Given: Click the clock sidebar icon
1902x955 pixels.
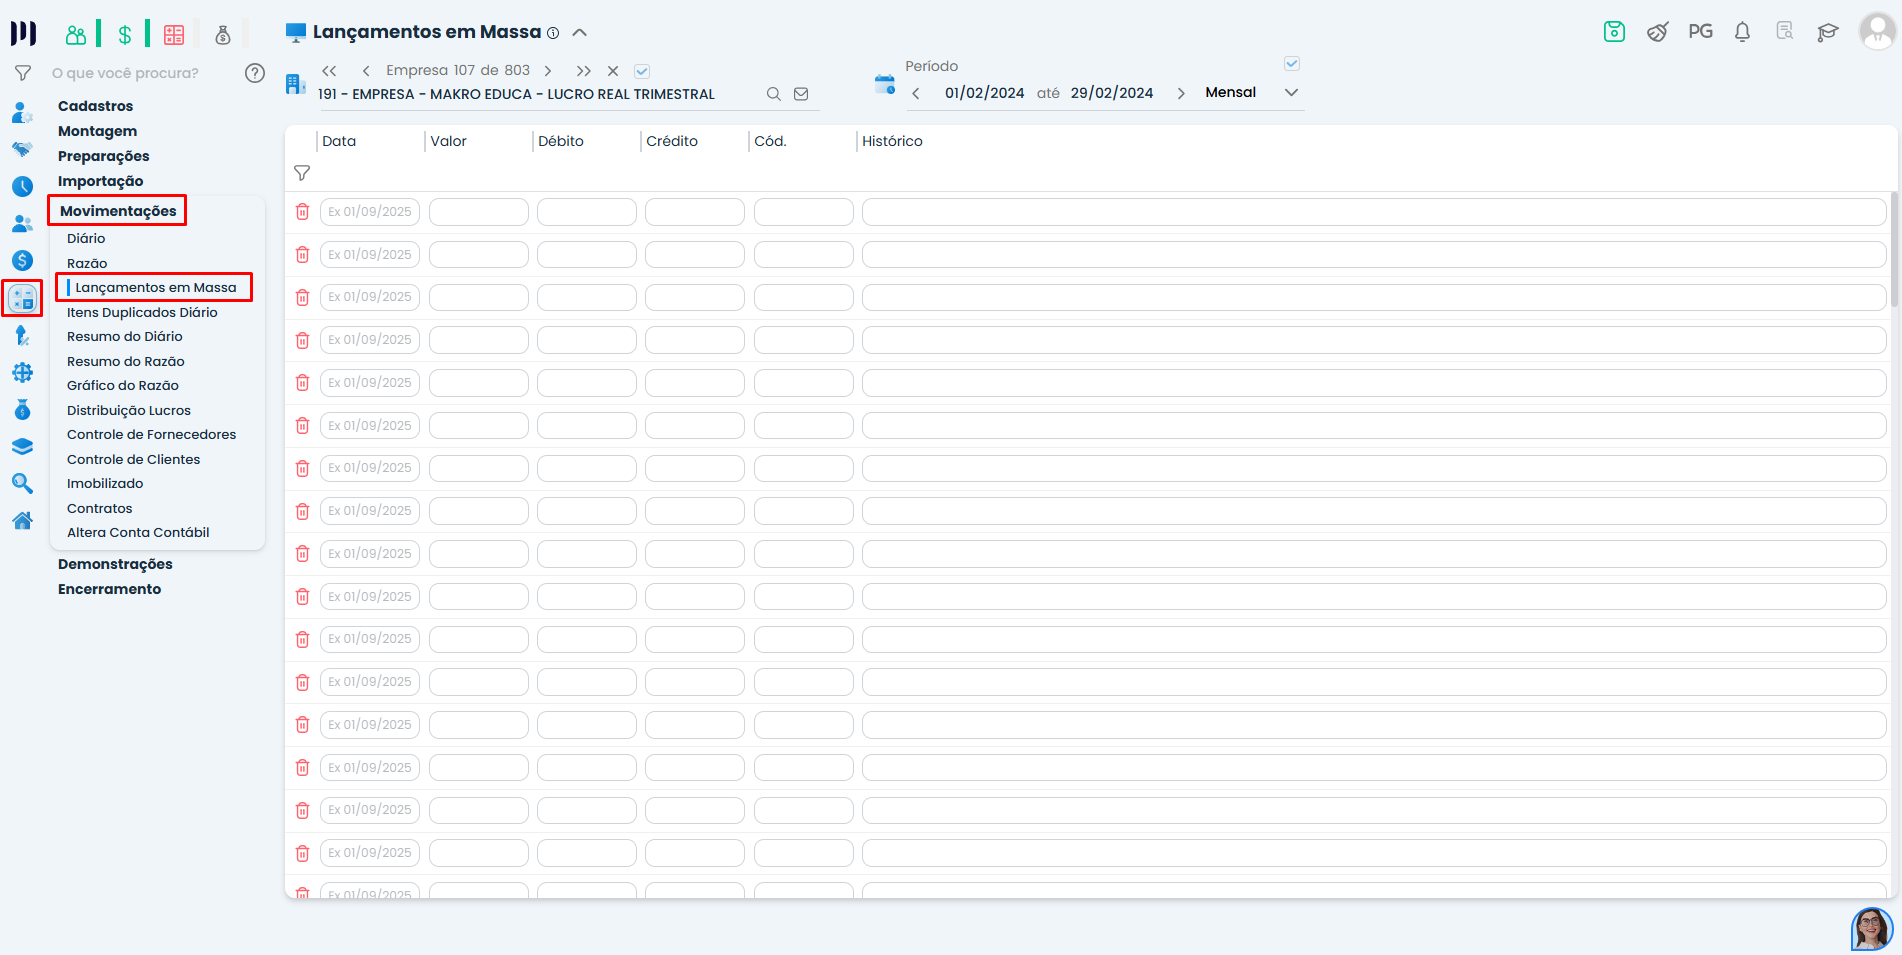Looking at the screenshot, I should pos(22,187).
